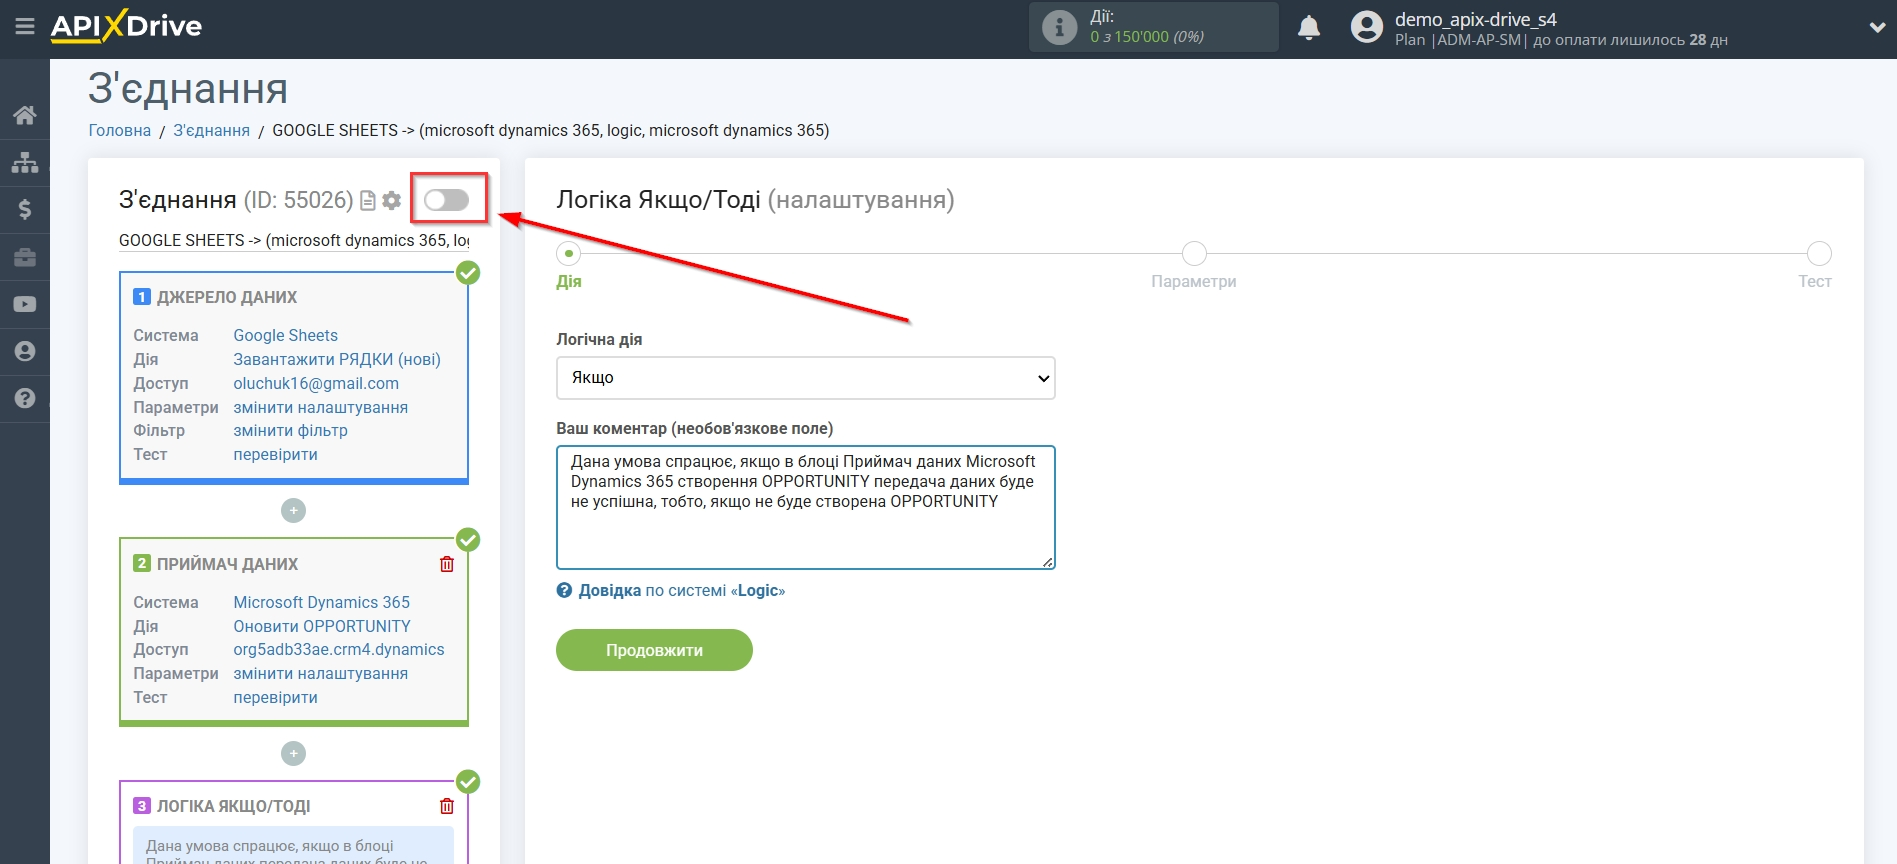Expand the account dropdown chevron

[1877, 28]
